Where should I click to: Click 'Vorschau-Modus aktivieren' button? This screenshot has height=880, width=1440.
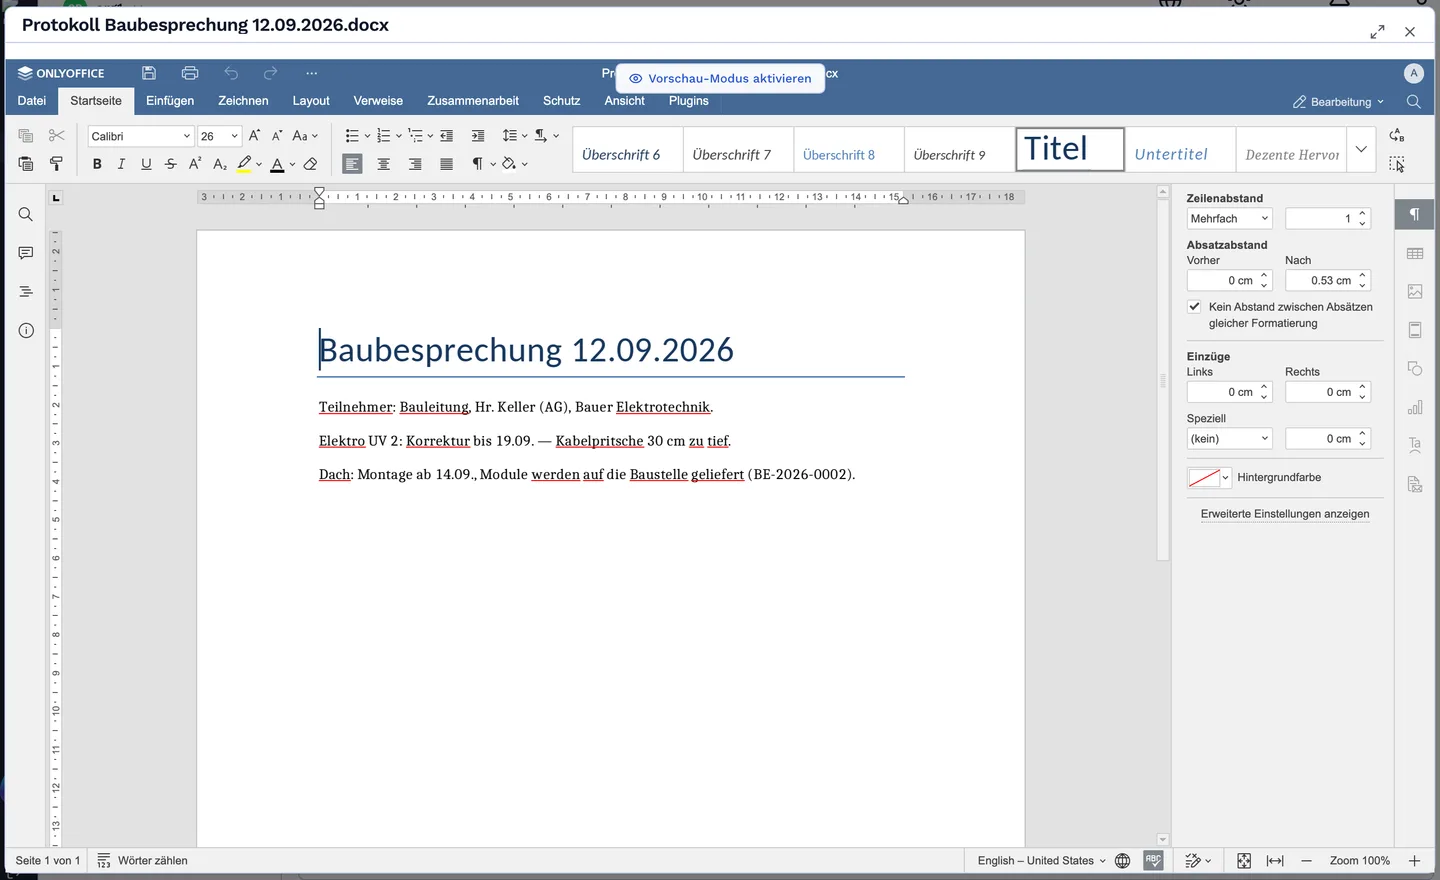tap(720, 78)
